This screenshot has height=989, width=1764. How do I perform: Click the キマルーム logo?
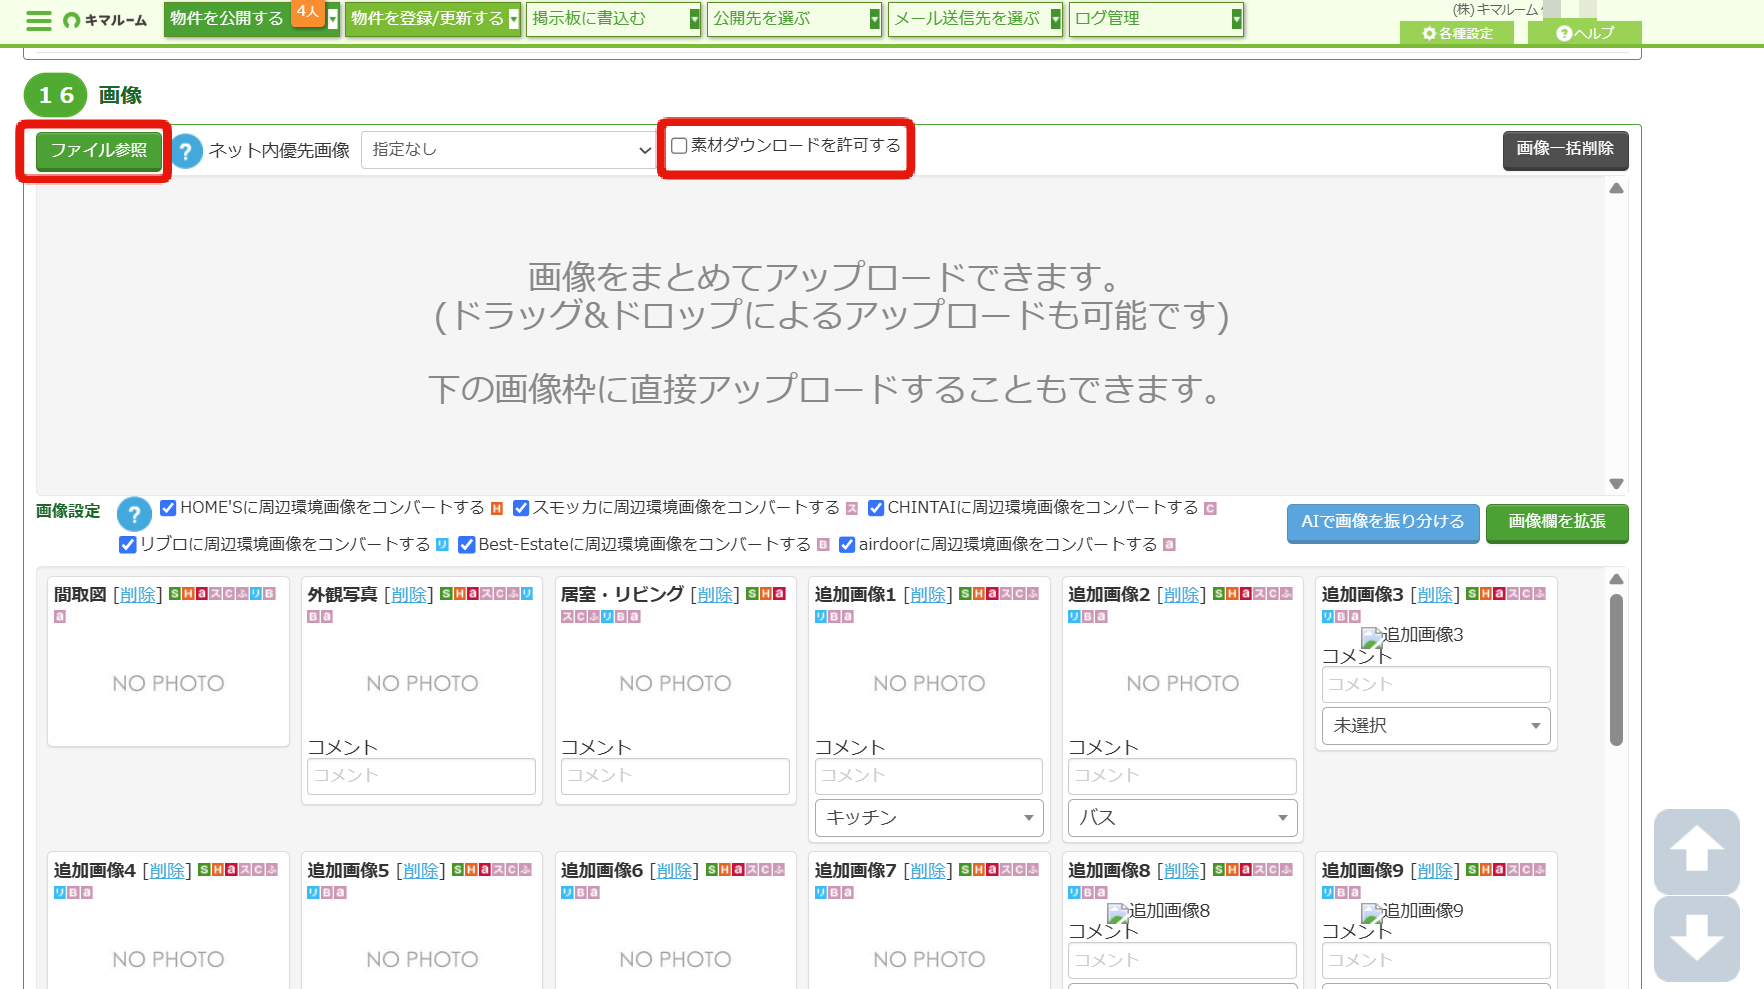105,20
